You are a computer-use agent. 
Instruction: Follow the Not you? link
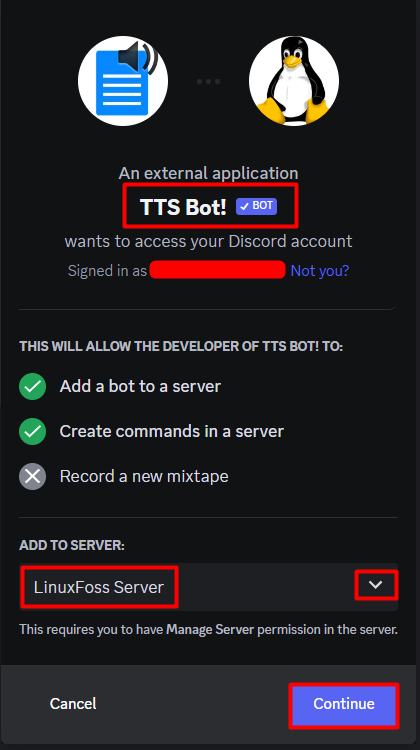click(320, 271)
